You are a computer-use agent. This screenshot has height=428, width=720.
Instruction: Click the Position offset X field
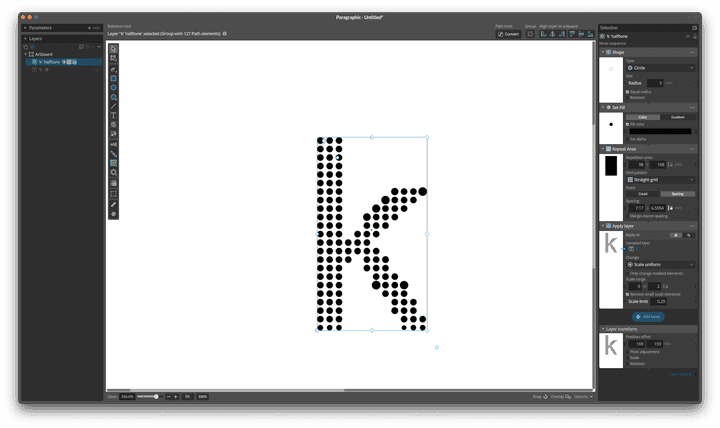[x=637, y=344]
